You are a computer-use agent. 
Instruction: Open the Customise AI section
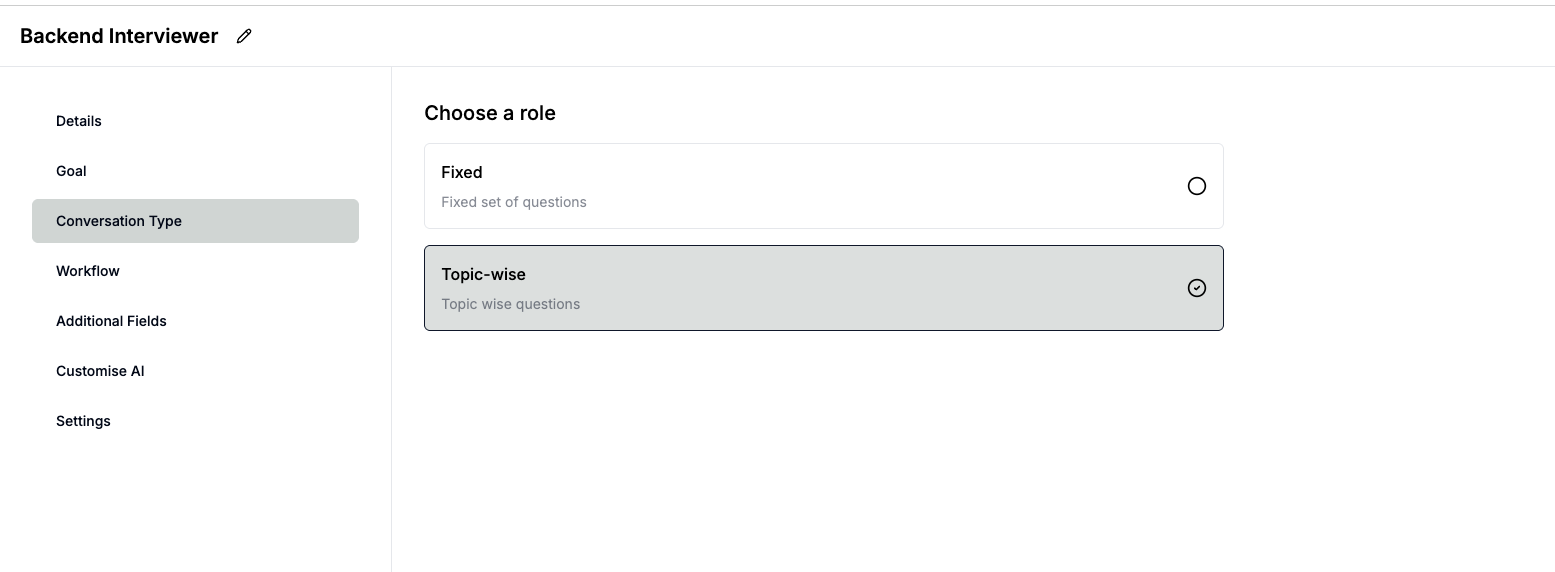(x=100, y=371)
